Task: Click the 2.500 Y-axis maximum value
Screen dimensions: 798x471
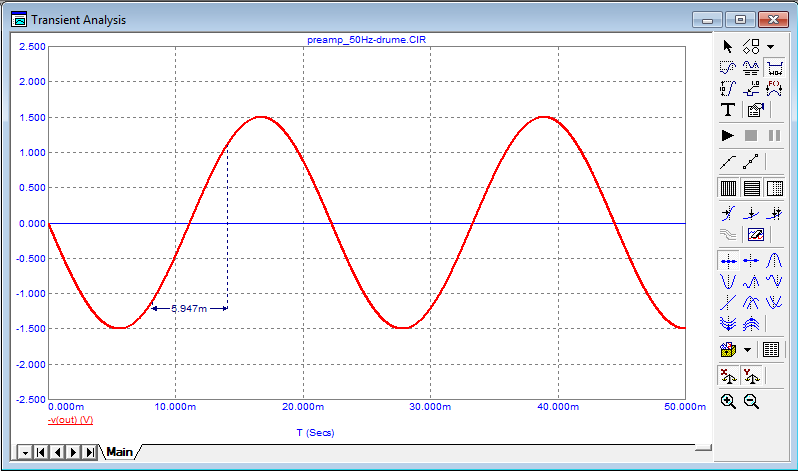Action: click(32, 47)
